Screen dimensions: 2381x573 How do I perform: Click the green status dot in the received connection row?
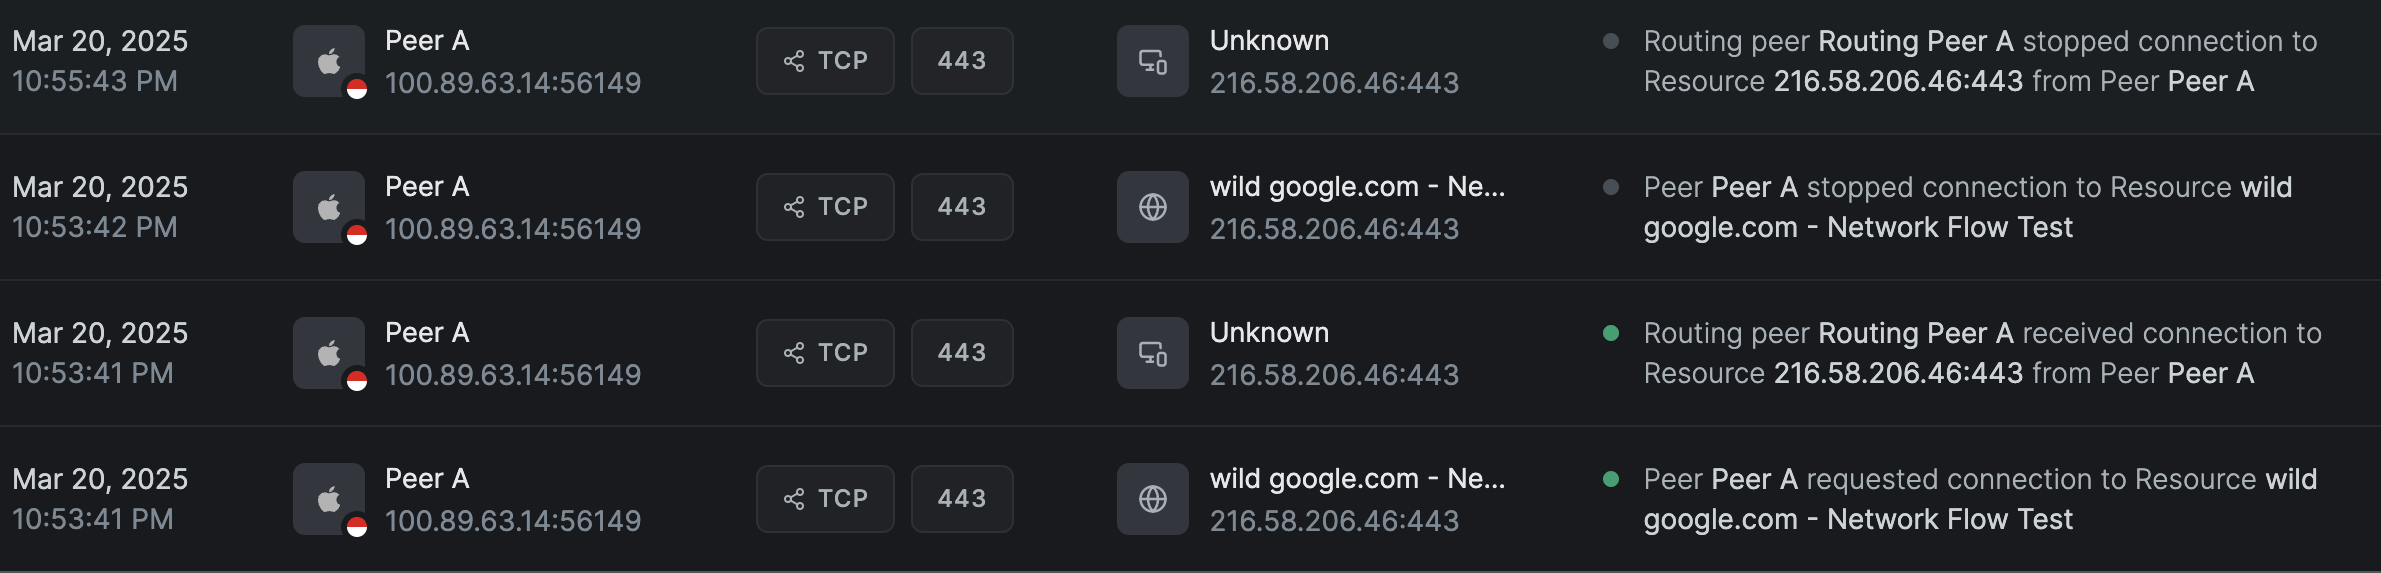(1611, 333)
